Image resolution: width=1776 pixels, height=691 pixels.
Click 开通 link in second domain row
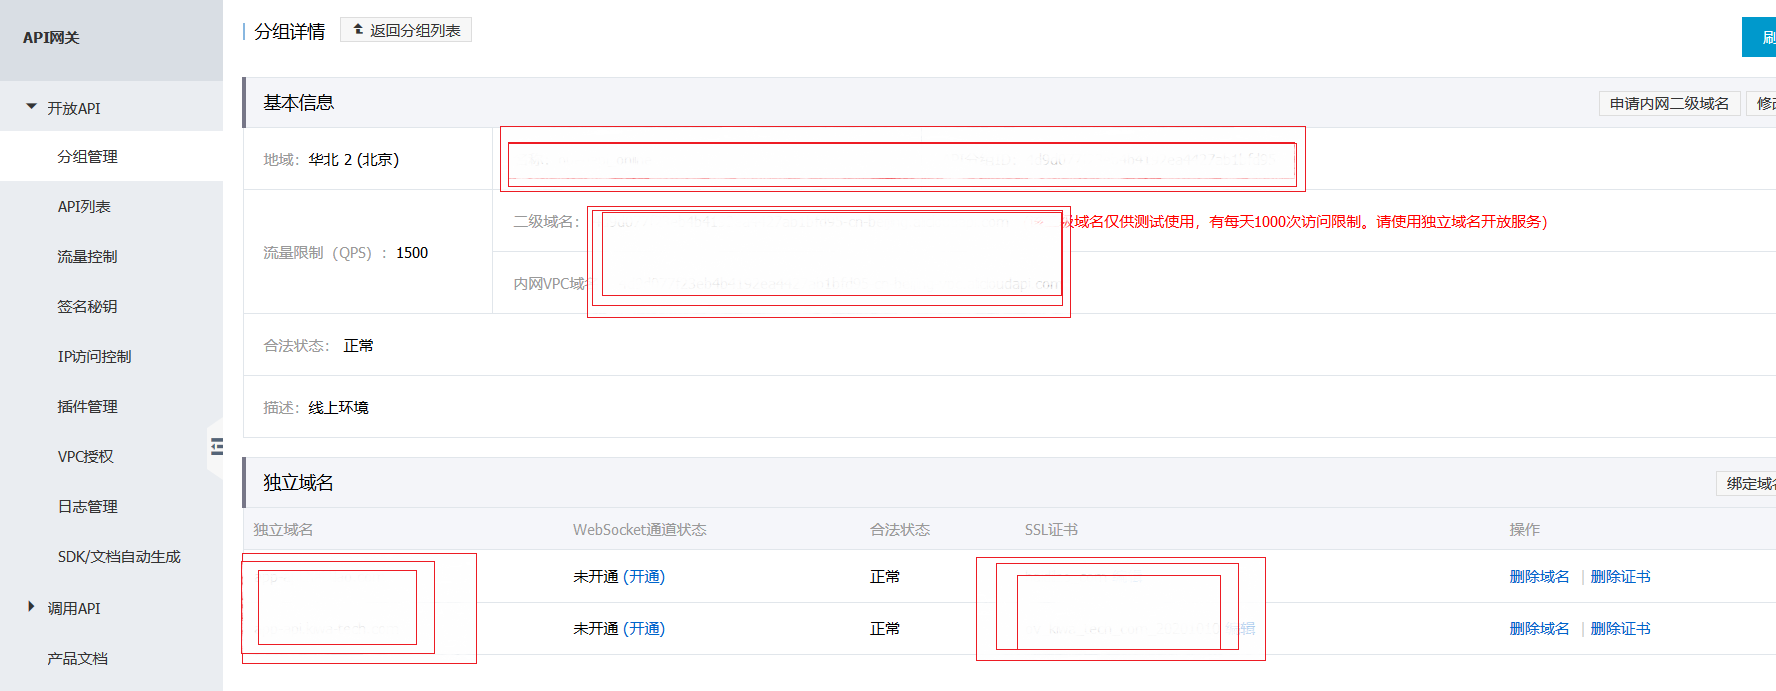[x=644, y=629]
